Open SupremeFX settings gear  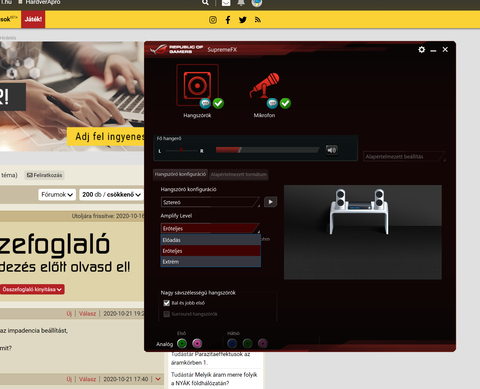pos(422,50)
